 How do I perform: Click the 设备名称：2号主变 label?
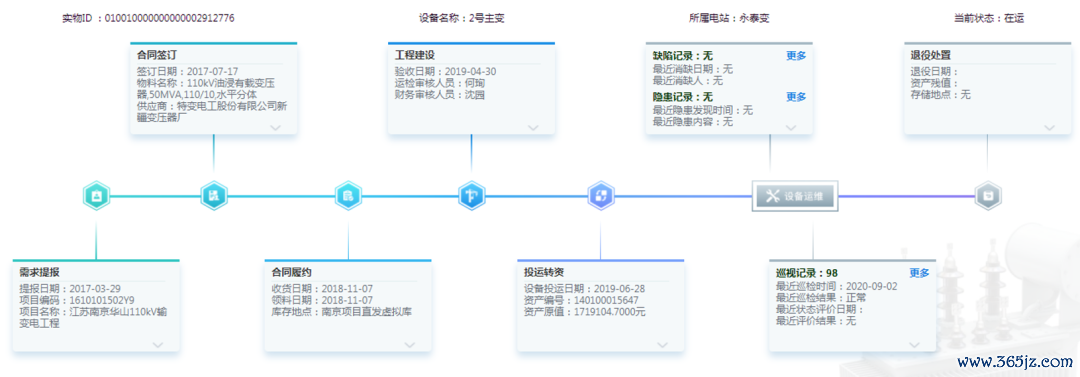[461, 19]
